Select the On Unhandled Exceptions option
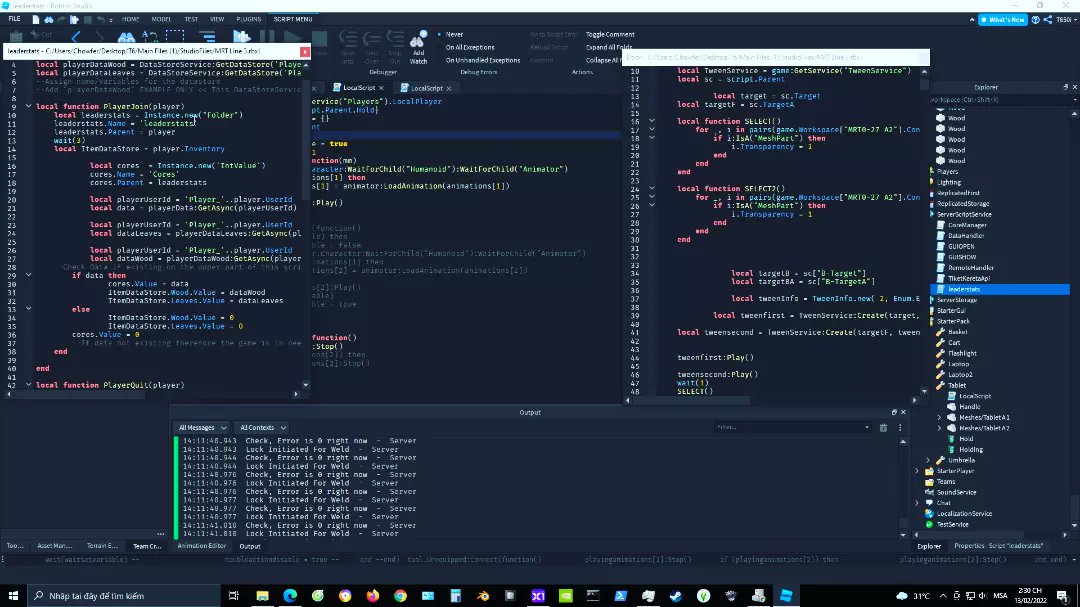The height and width of the screenshot is (607, 1080). [482, 60]
